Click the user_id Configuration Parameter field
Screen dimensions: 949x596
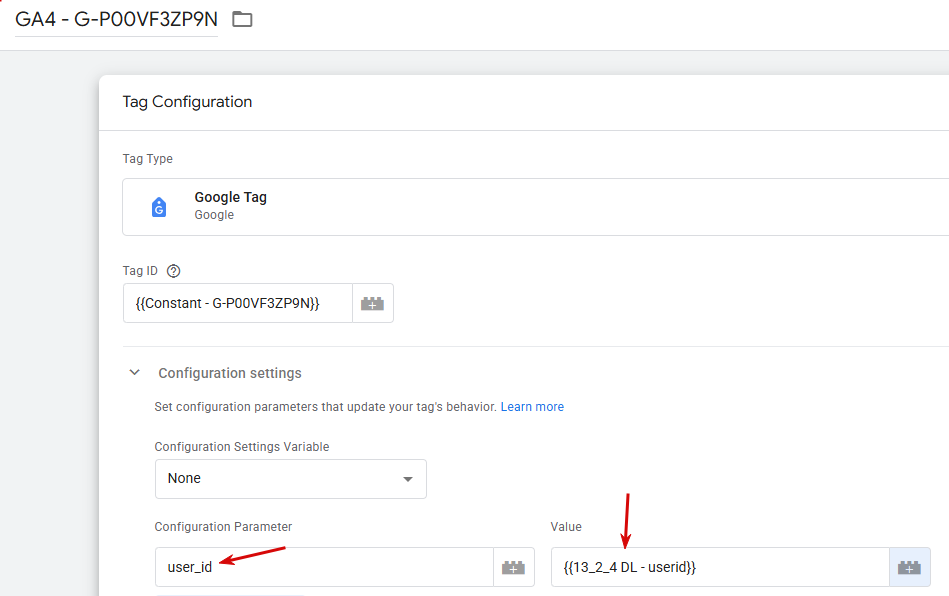[x=324, y=567]
